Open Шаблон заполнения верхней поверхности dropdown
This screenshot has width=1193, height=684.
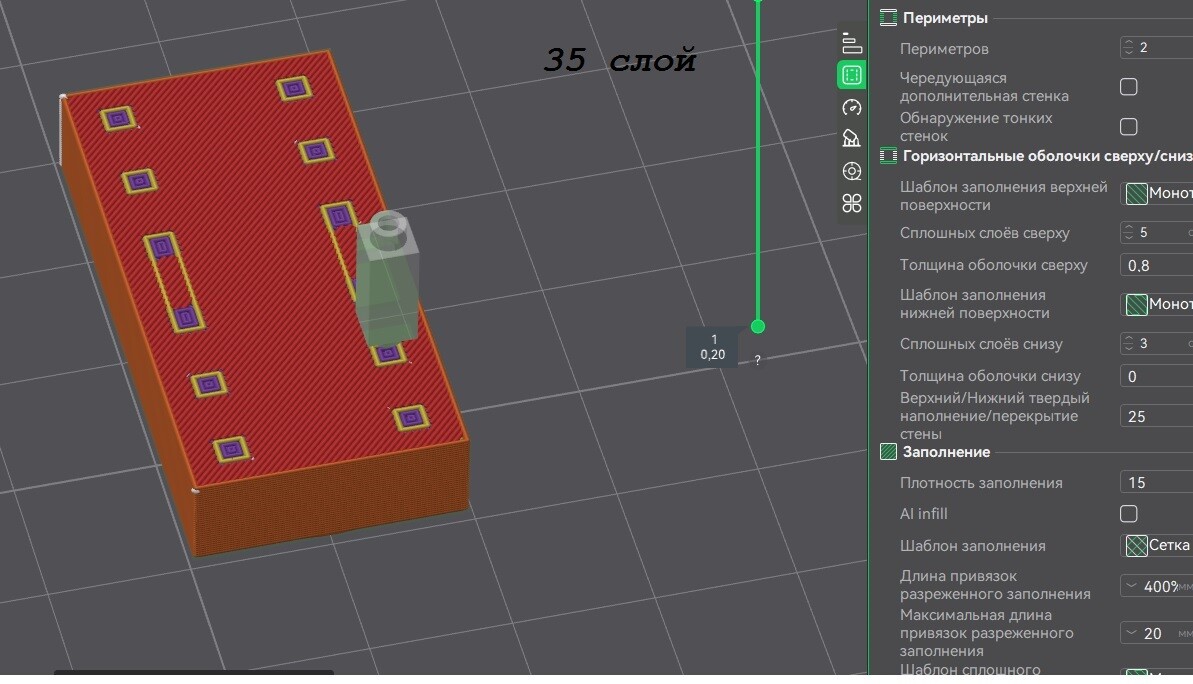pos(1156,193)
